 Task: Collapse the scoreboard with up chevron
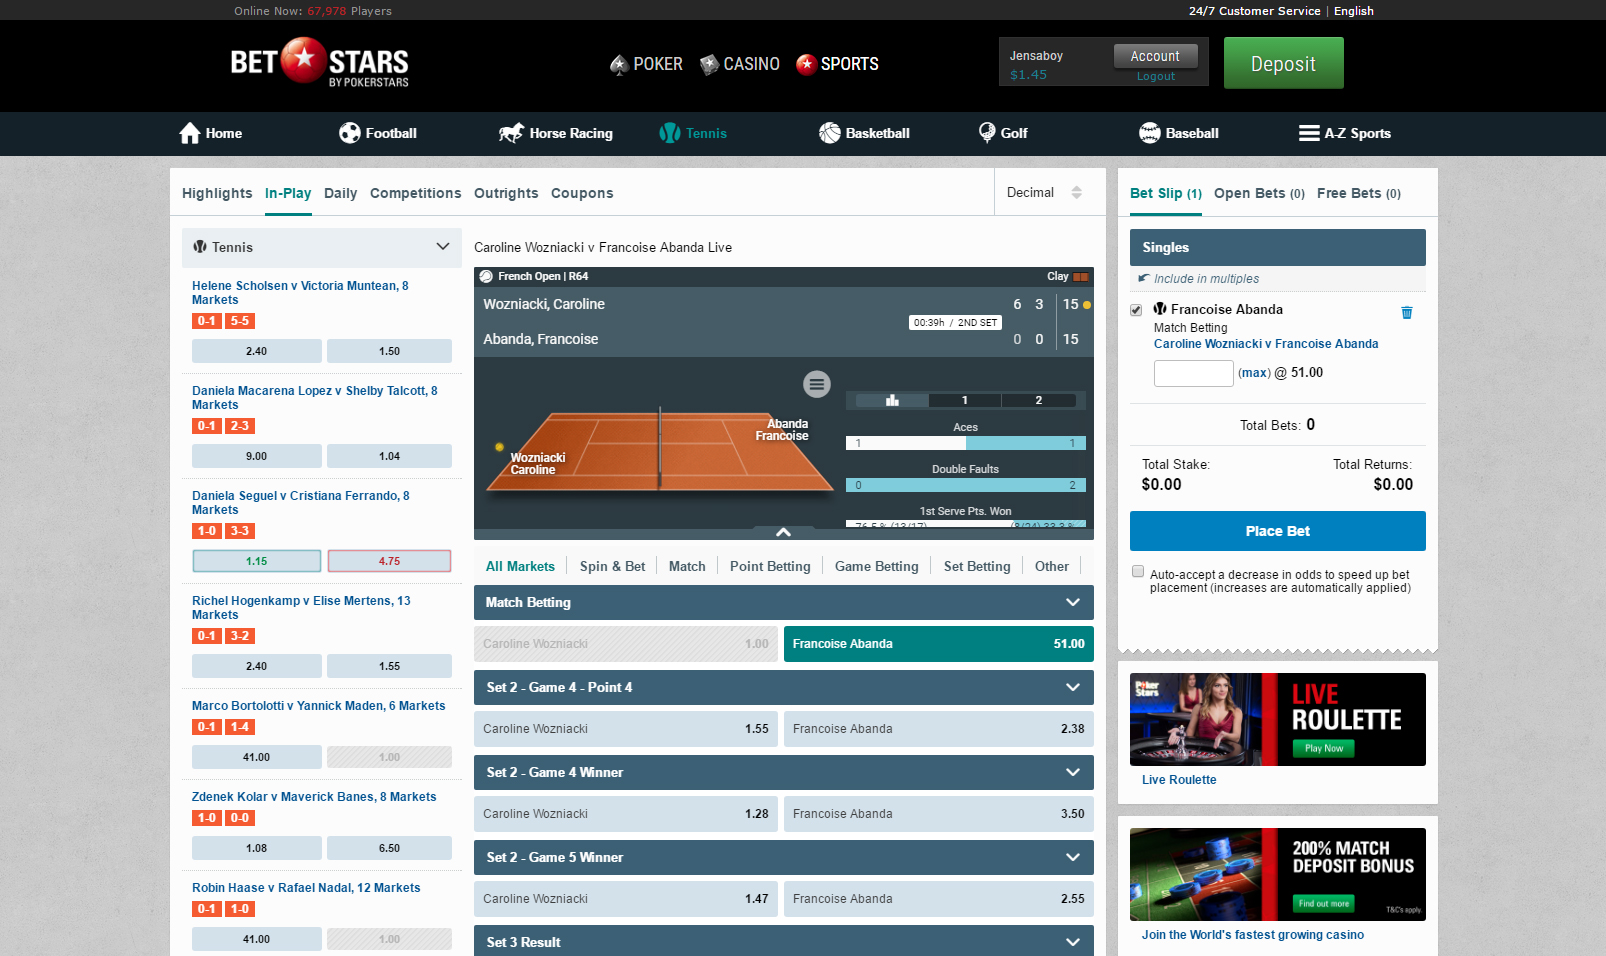783,532
